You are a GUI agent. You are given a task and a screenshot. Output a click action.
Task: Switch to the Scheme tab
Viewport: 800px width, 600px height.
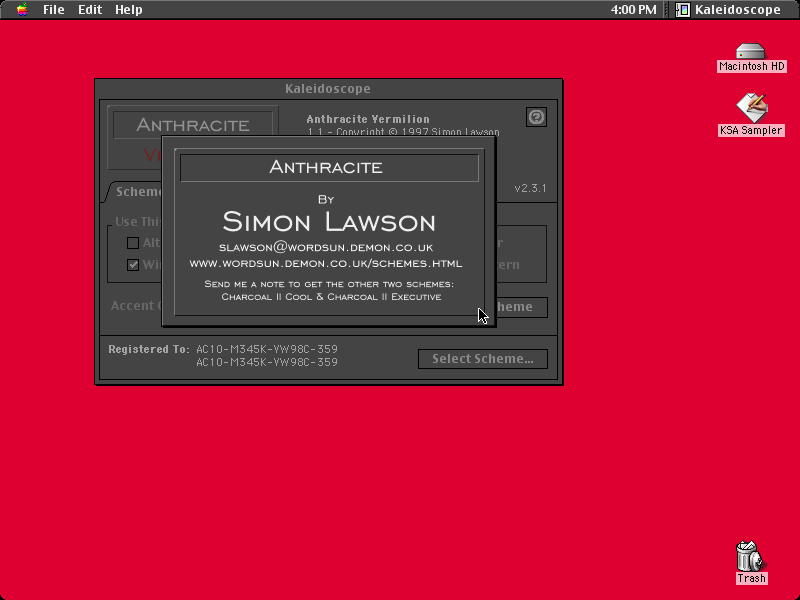tap(135, 192)
